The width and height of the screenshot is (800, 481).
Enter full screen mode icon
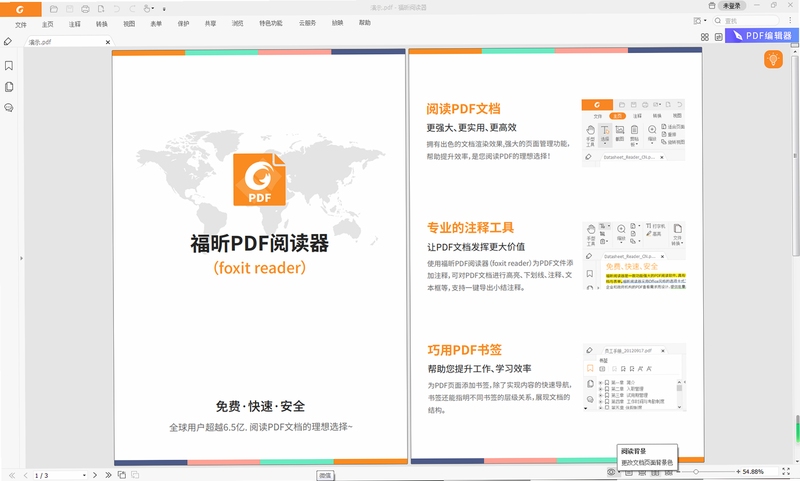coord(786,471)
